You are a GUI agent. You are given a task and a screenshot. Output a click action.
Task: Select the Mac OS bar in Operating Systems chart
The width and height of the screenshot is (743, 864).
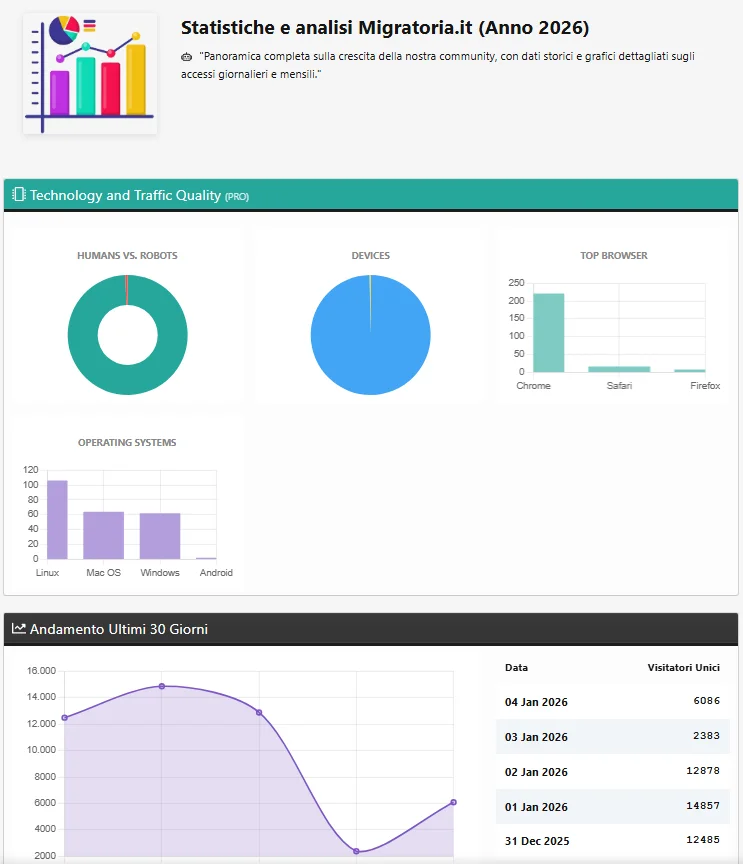[103, 535]
